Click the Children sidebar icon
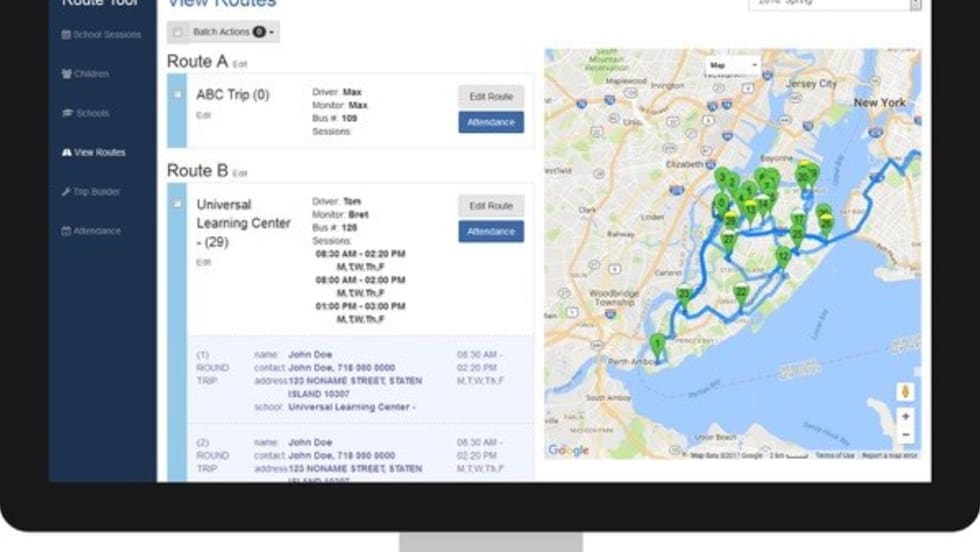This screenshot has width=980, height=552. 66,74
